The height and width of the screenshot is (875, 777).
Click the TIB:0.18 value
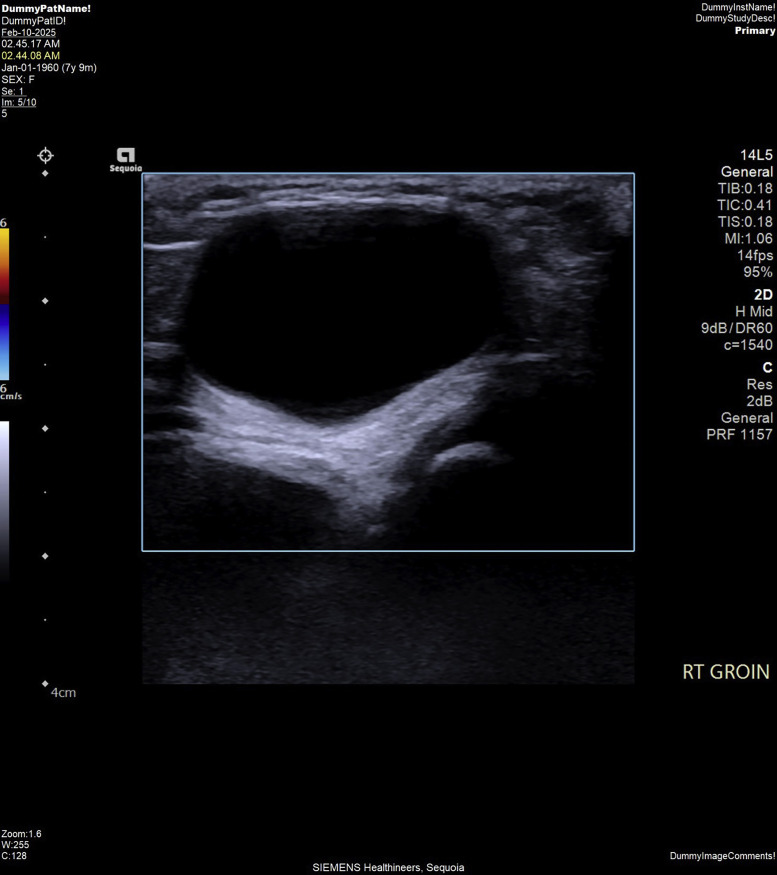click(x=745, y=189)
